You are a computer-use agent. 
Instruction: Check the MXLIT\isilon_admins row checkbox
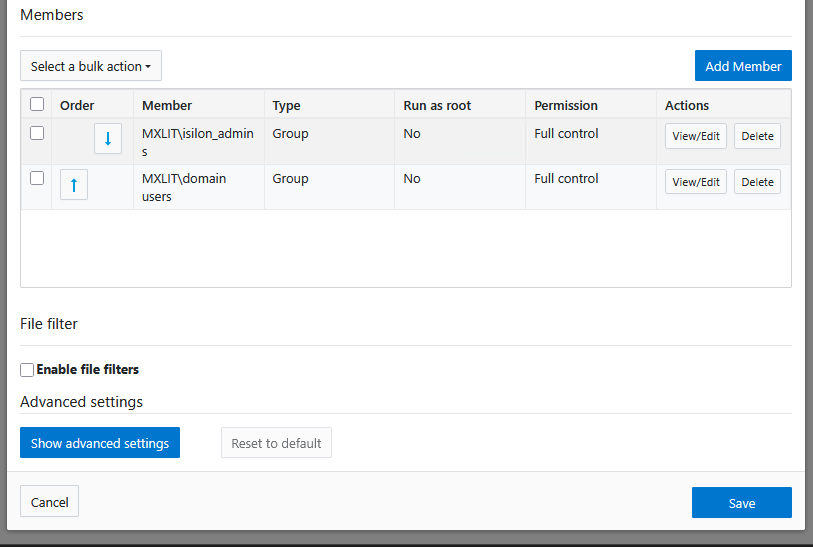[37, 133]
